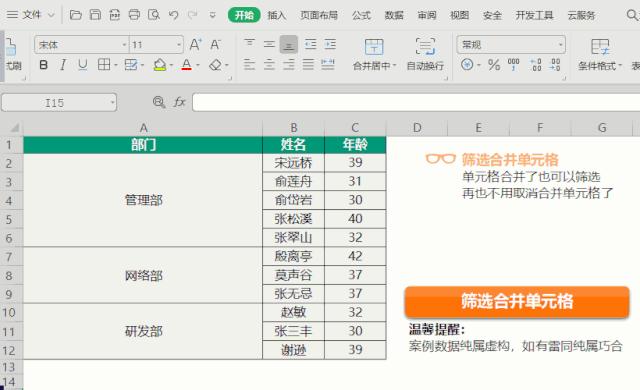Open the 开发工具 tab

click(x=534, y=15)
